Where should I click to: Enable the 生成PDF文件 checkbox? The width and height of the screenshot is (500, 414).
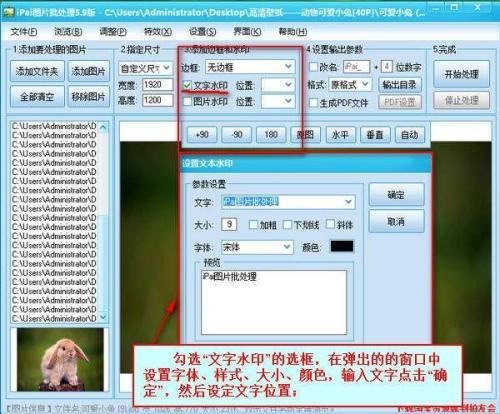tap(313, 102)
